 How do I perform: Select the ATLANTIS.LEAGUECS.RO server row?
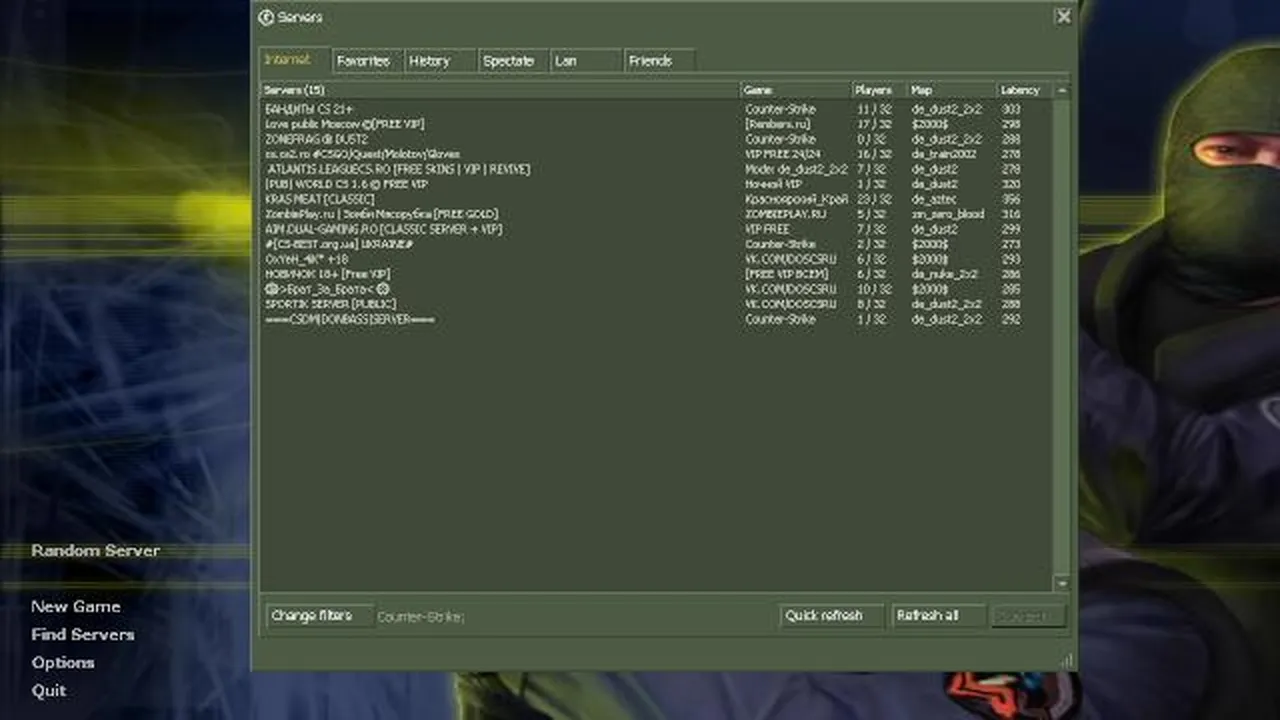click(x=656, y=169)
